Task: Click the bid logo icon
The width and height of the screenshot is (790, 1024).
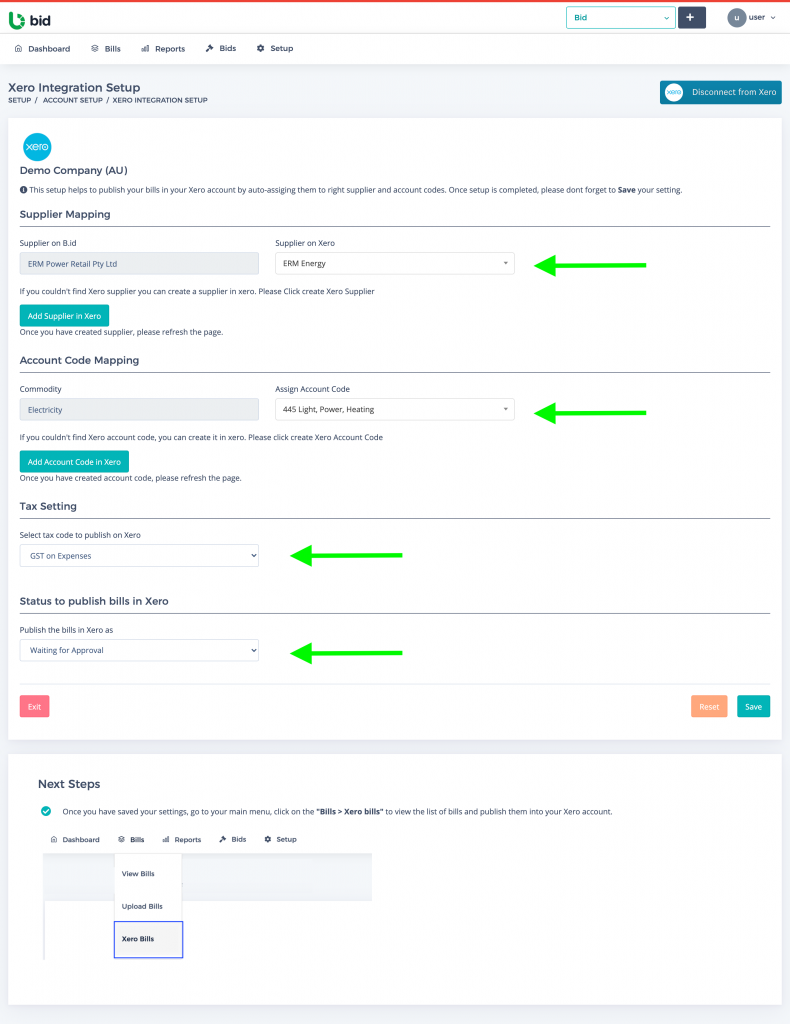Action: (x=17, y=20)
